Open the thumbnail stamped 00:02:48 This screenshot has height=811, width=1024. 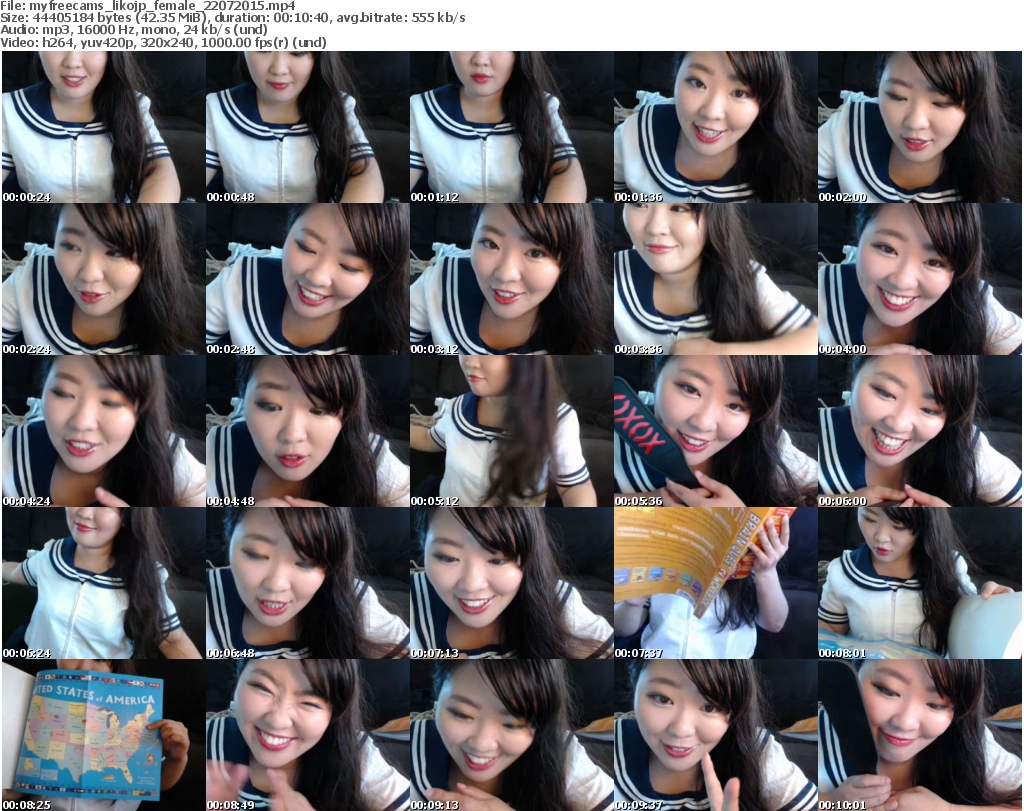tap(308, 279)
